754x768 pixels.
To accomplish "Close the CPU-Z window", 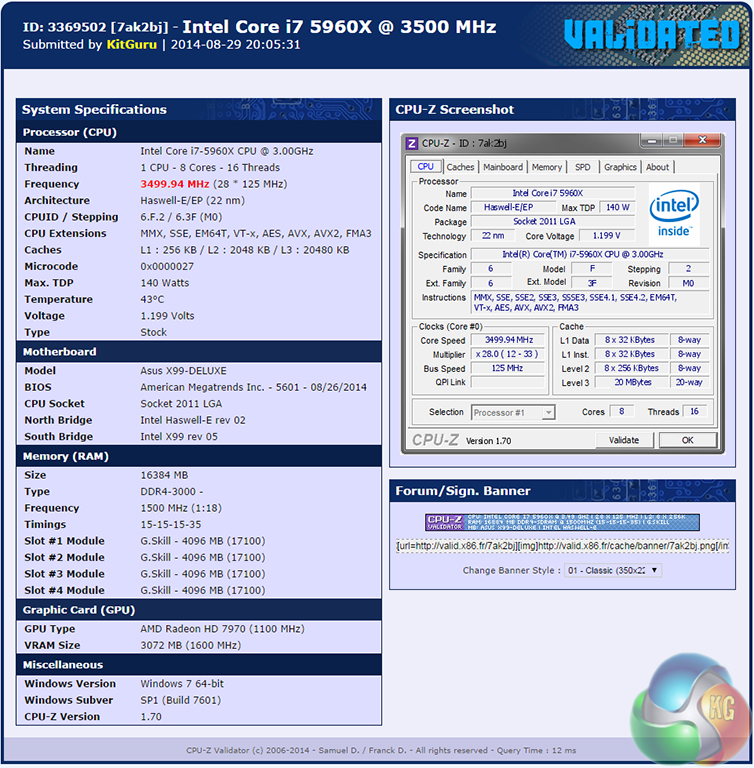I will [x=703, y=141].
